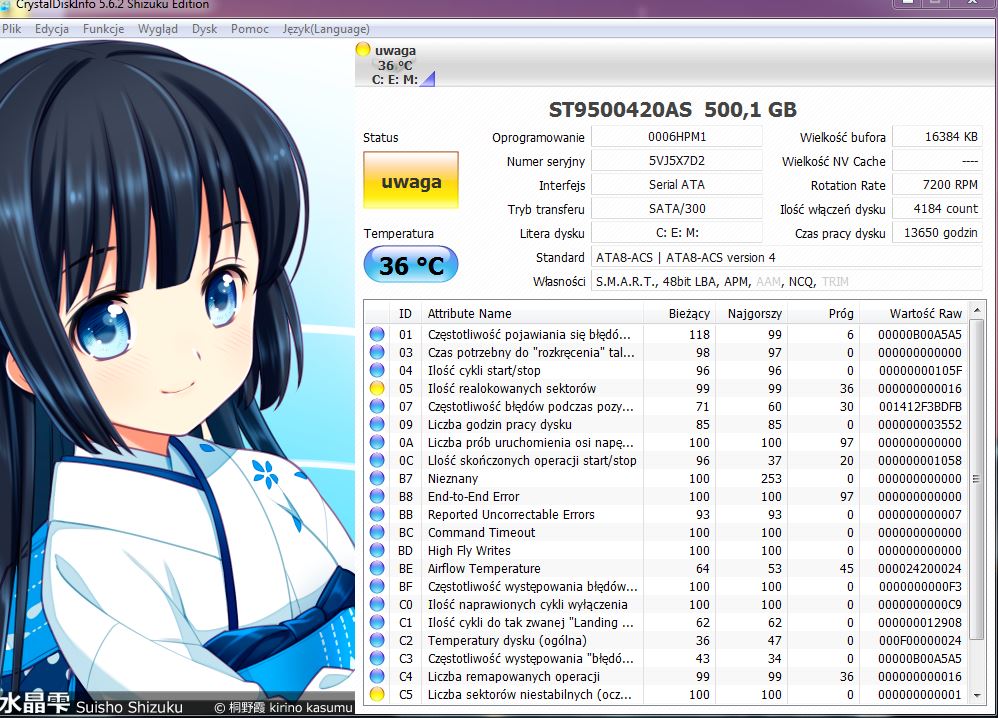Click the status icon for attribute C4
This screenshot has width=998, height=718.
click(x=377, y=676)
